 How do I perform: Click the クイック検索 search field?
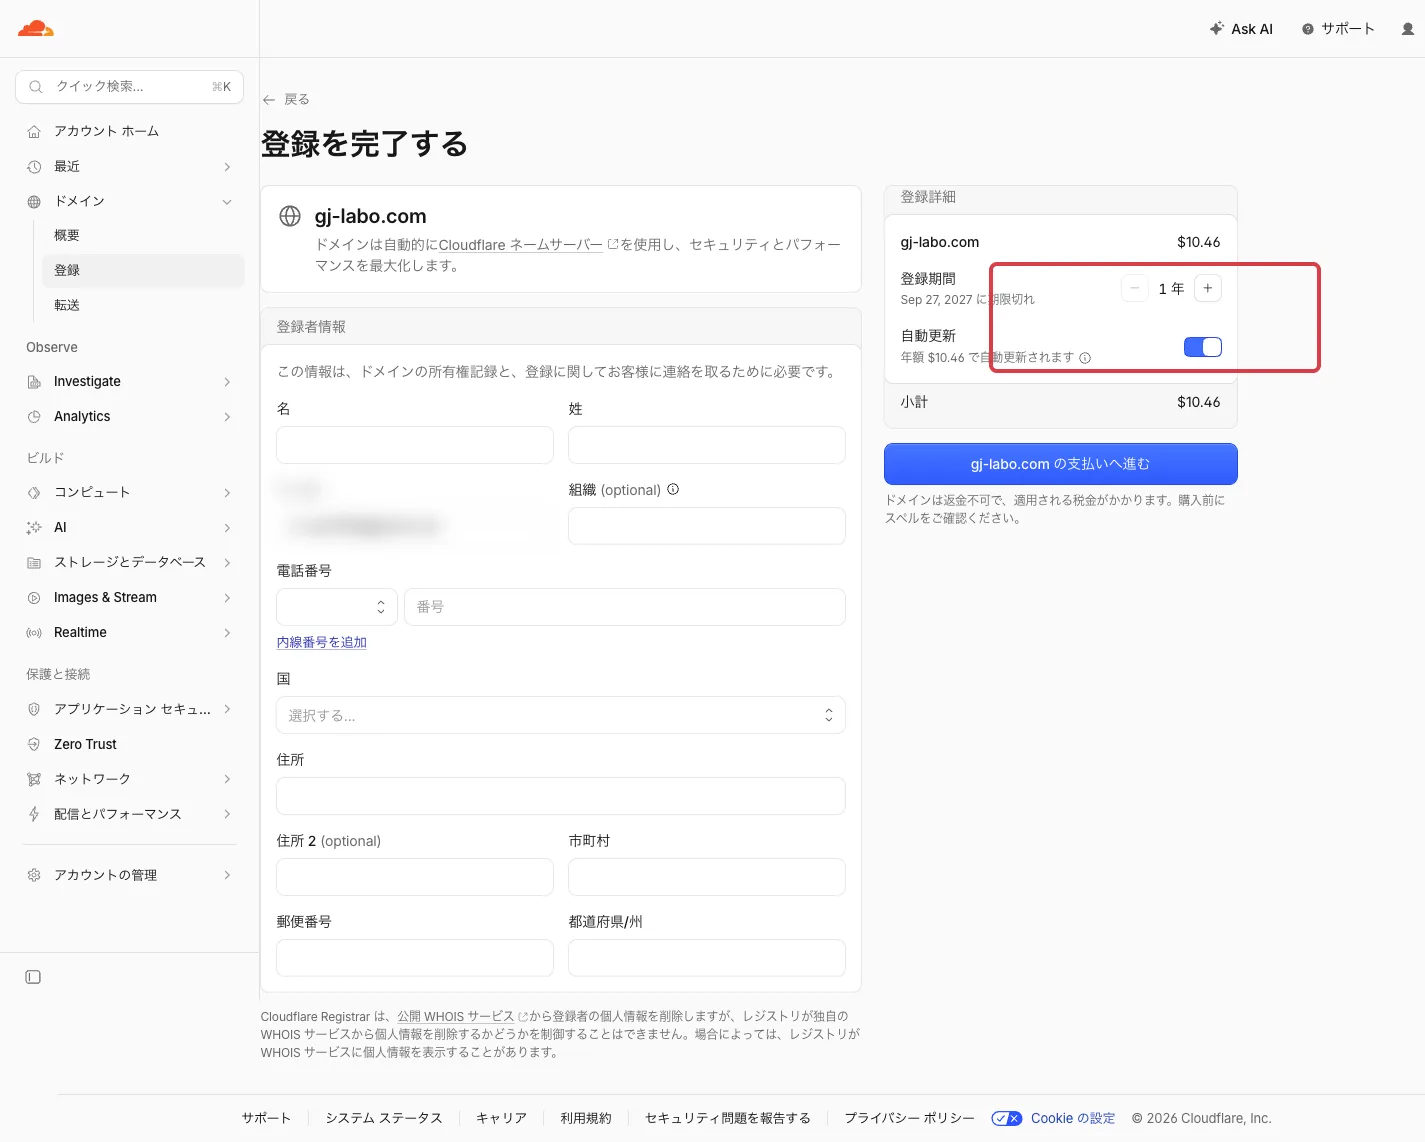click(130, 87)
